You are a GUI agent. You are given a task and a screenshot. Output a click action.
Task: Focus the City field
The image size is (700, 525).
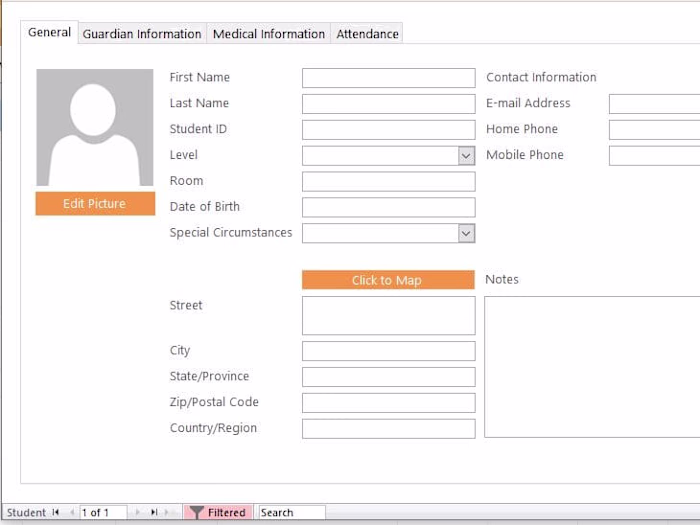tap(388, 351)
